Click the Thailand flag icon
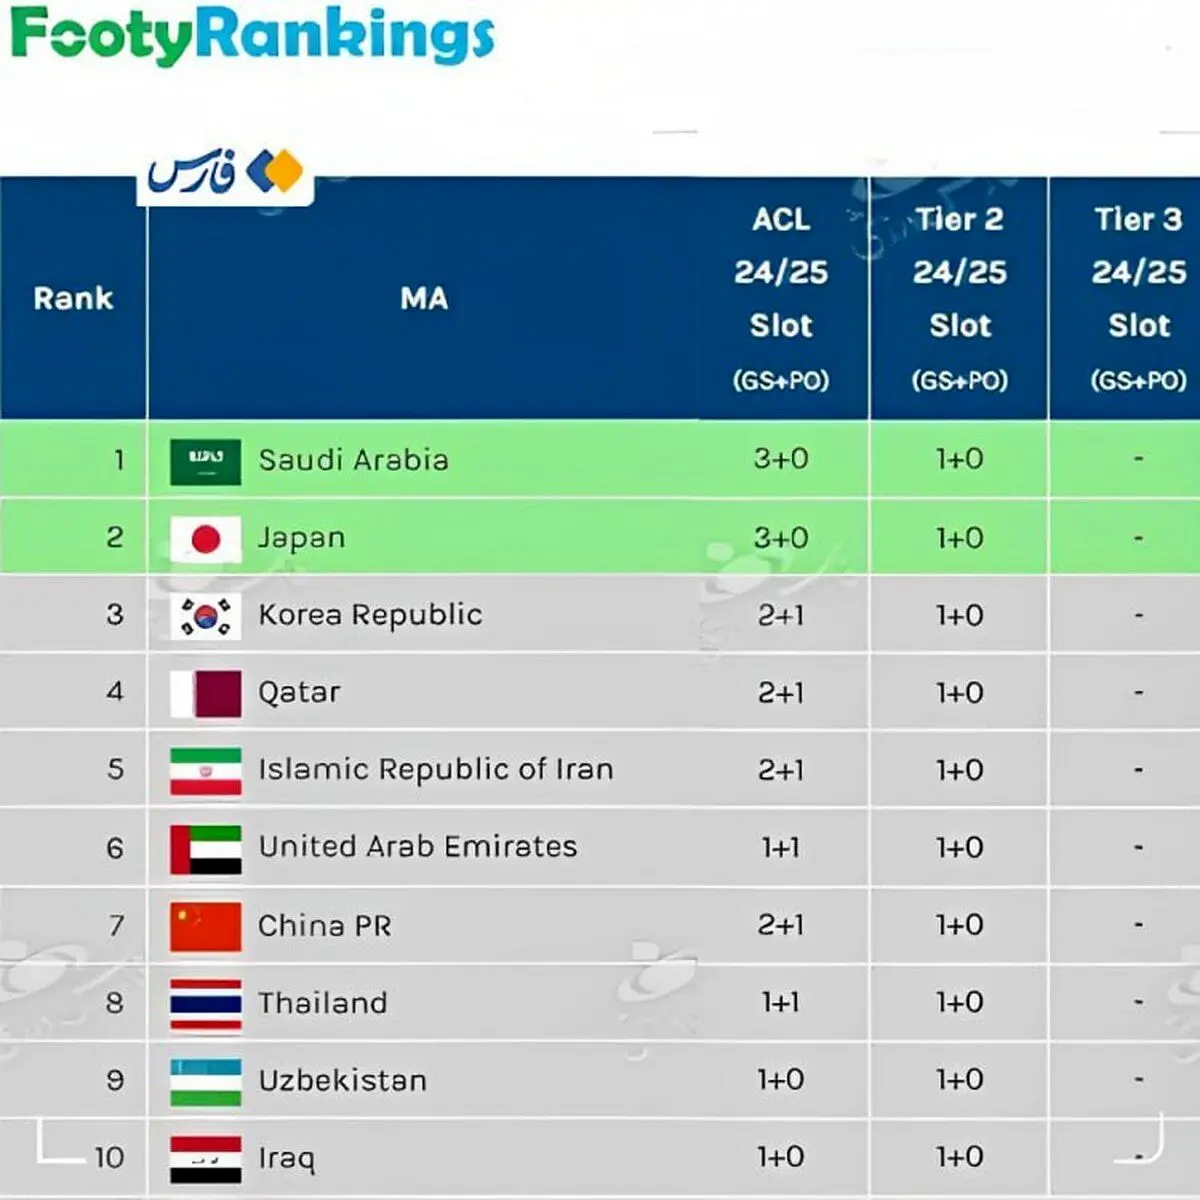Viewport: 1200px width, 1200px height. point(205,1004)
